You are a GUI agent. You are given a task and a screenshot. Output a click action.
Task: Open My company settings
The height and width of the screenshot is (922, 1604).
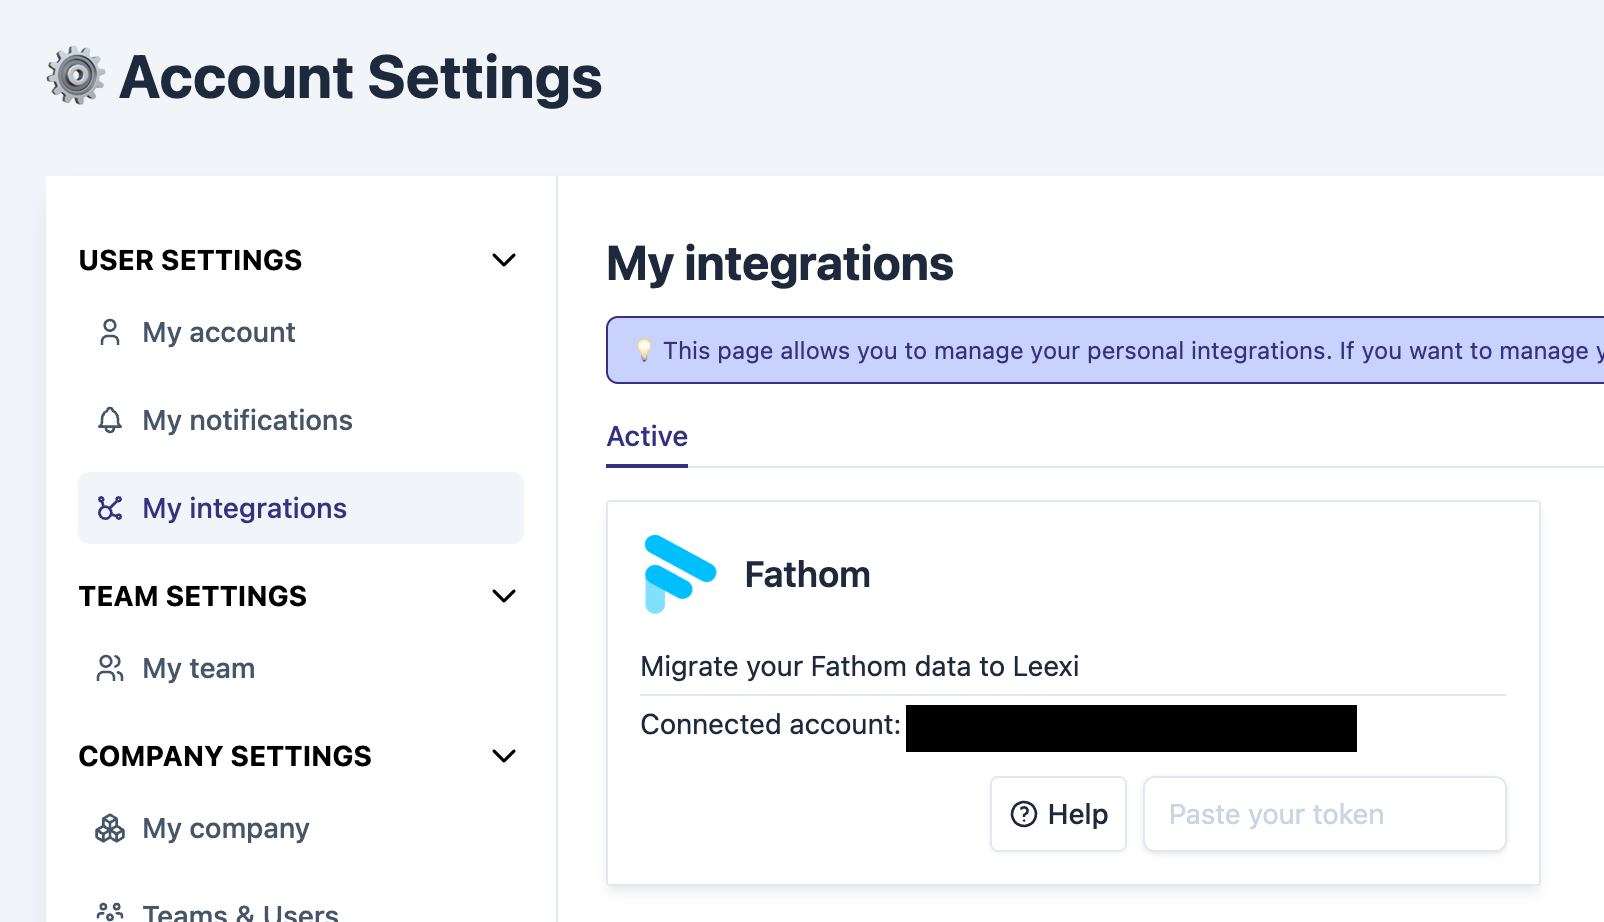click(x=300, y=828)
